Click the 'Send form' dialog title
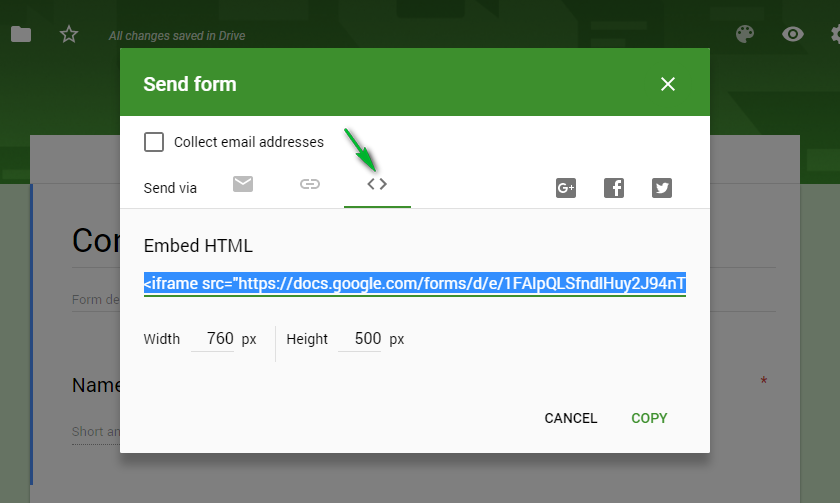Screen dimensions: 840x503 (190, 84)
